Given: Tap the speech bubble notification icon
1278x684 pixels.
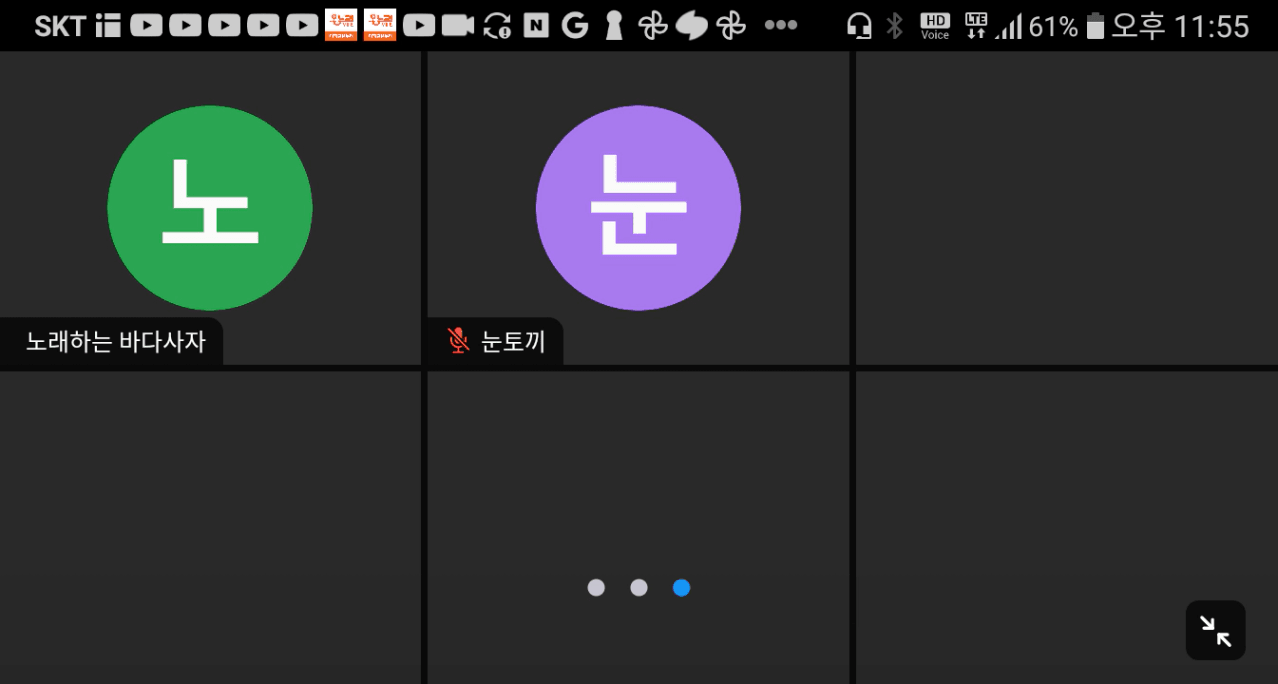Looking at the screenshot, I should (x=692, y=26).
